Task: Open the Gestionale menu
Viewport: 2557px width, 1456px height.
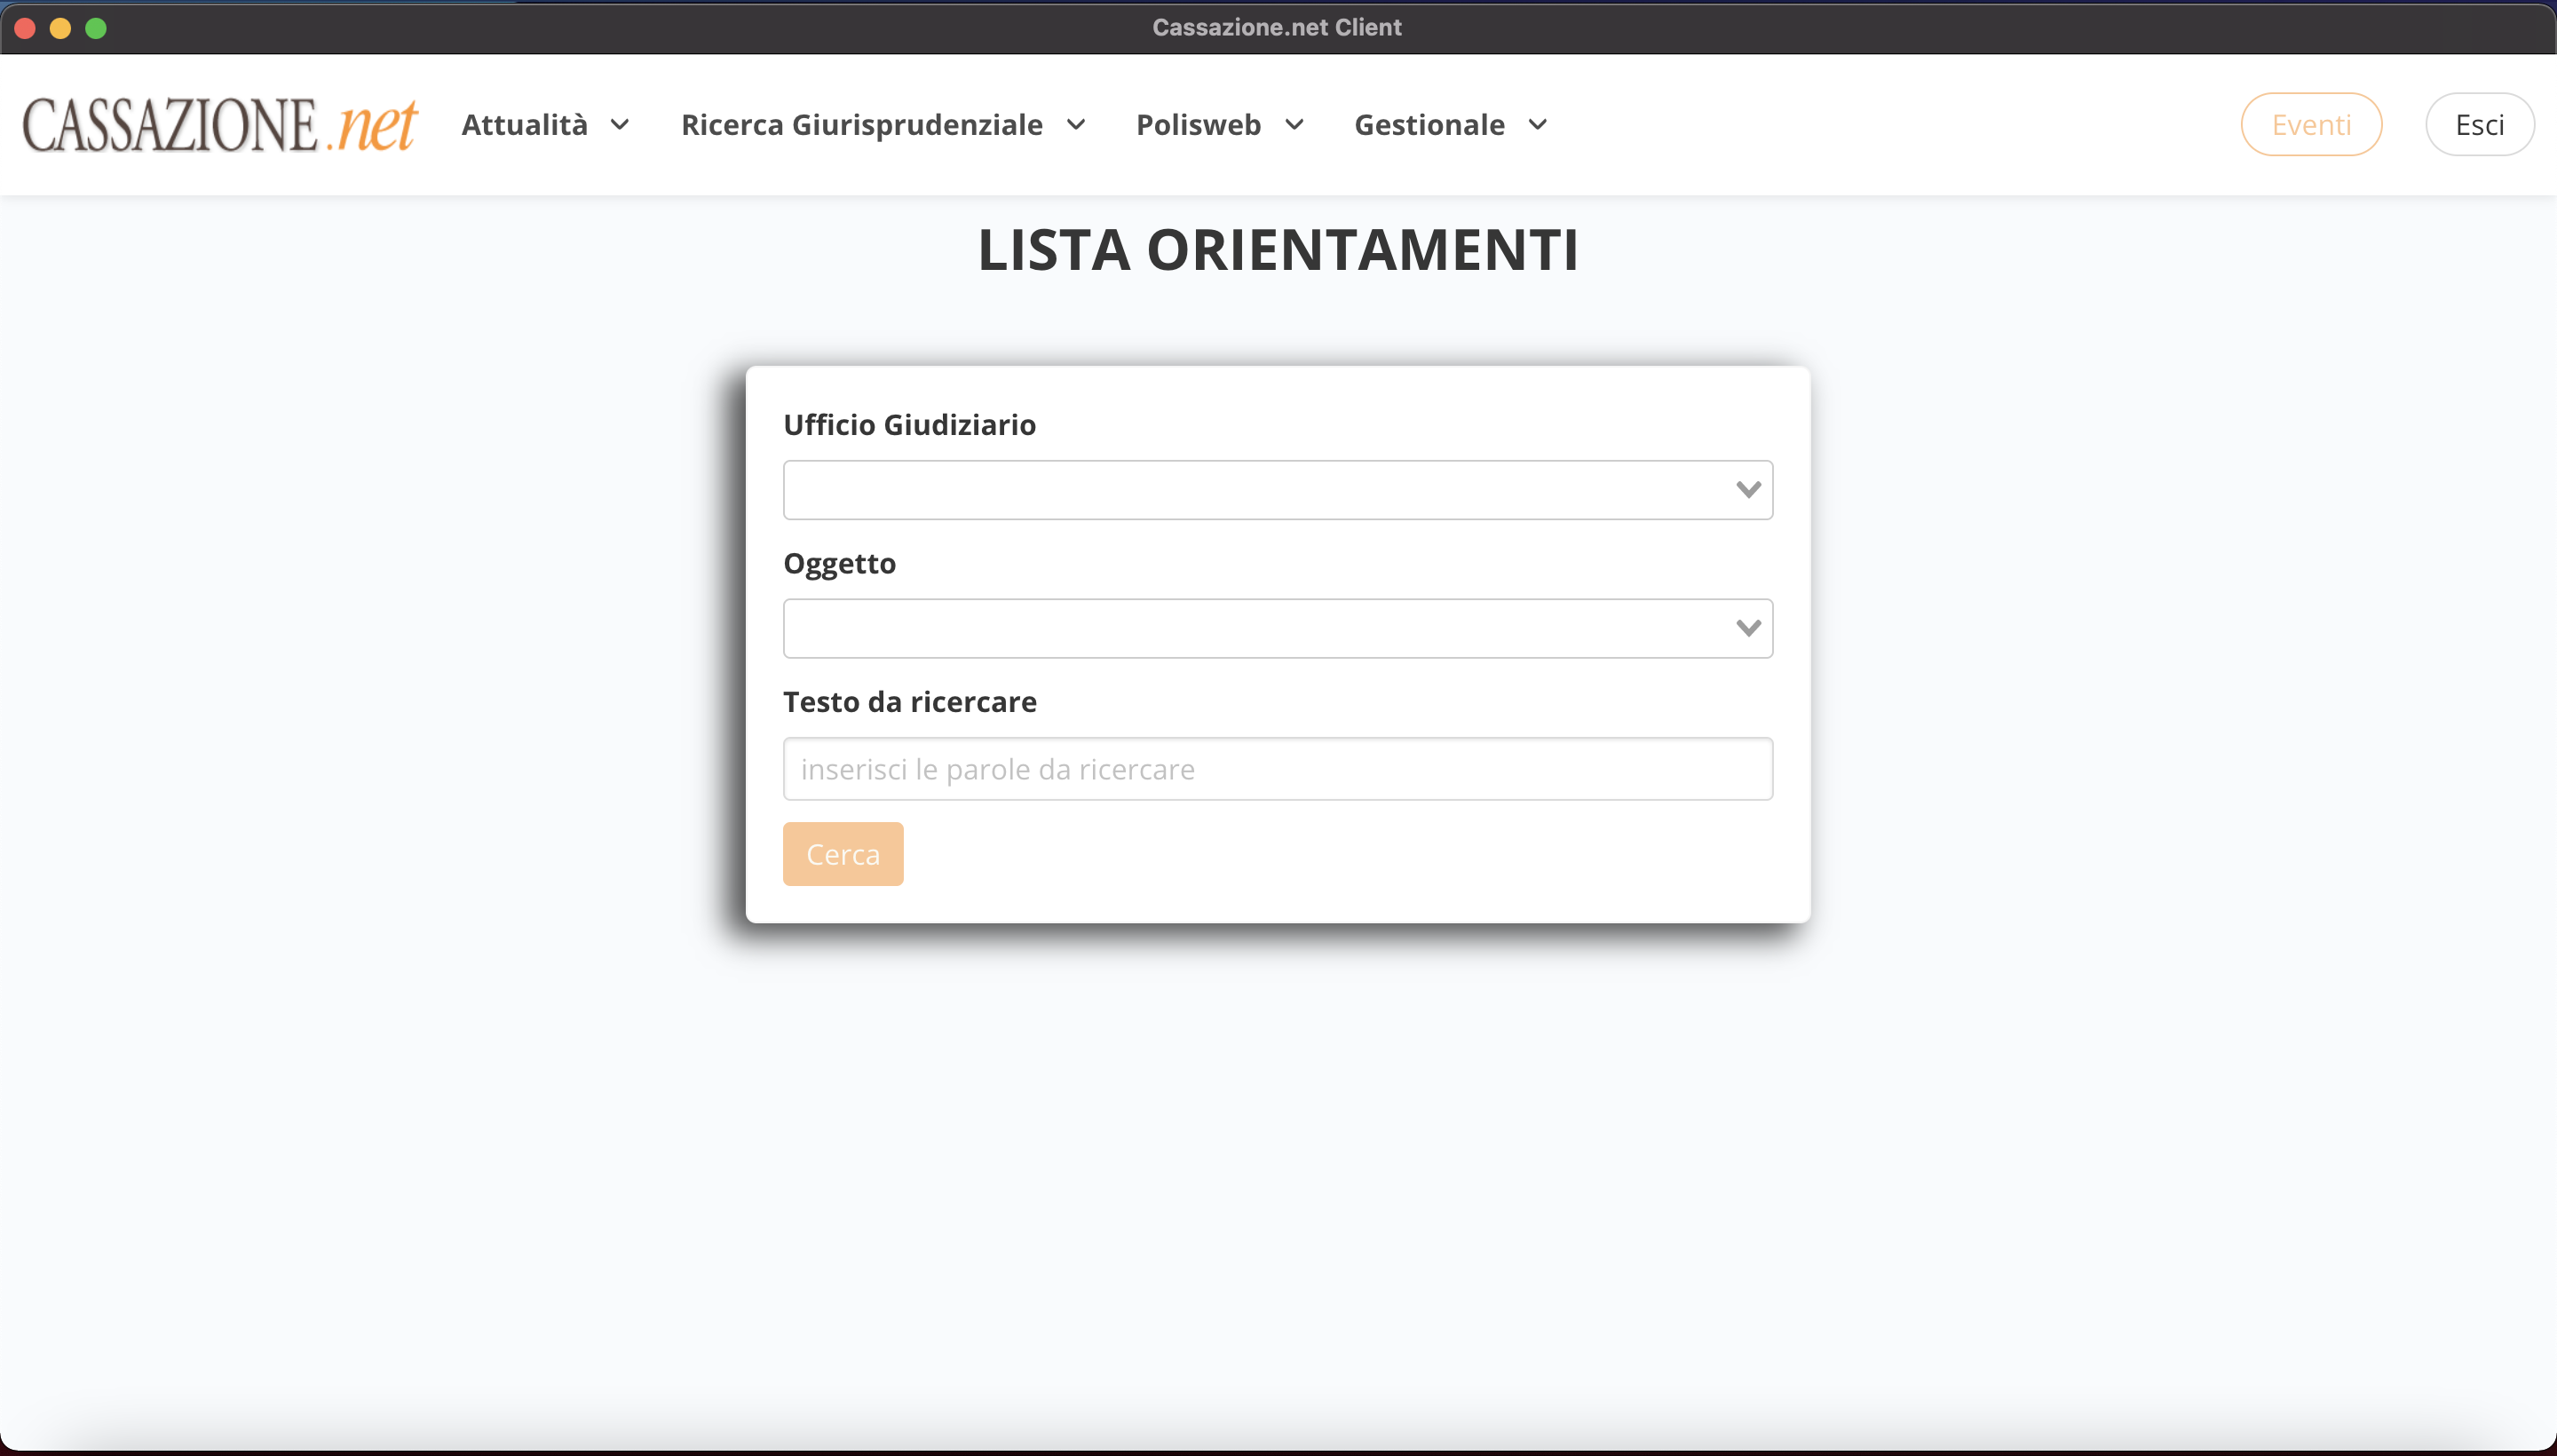Action: 1429,124
